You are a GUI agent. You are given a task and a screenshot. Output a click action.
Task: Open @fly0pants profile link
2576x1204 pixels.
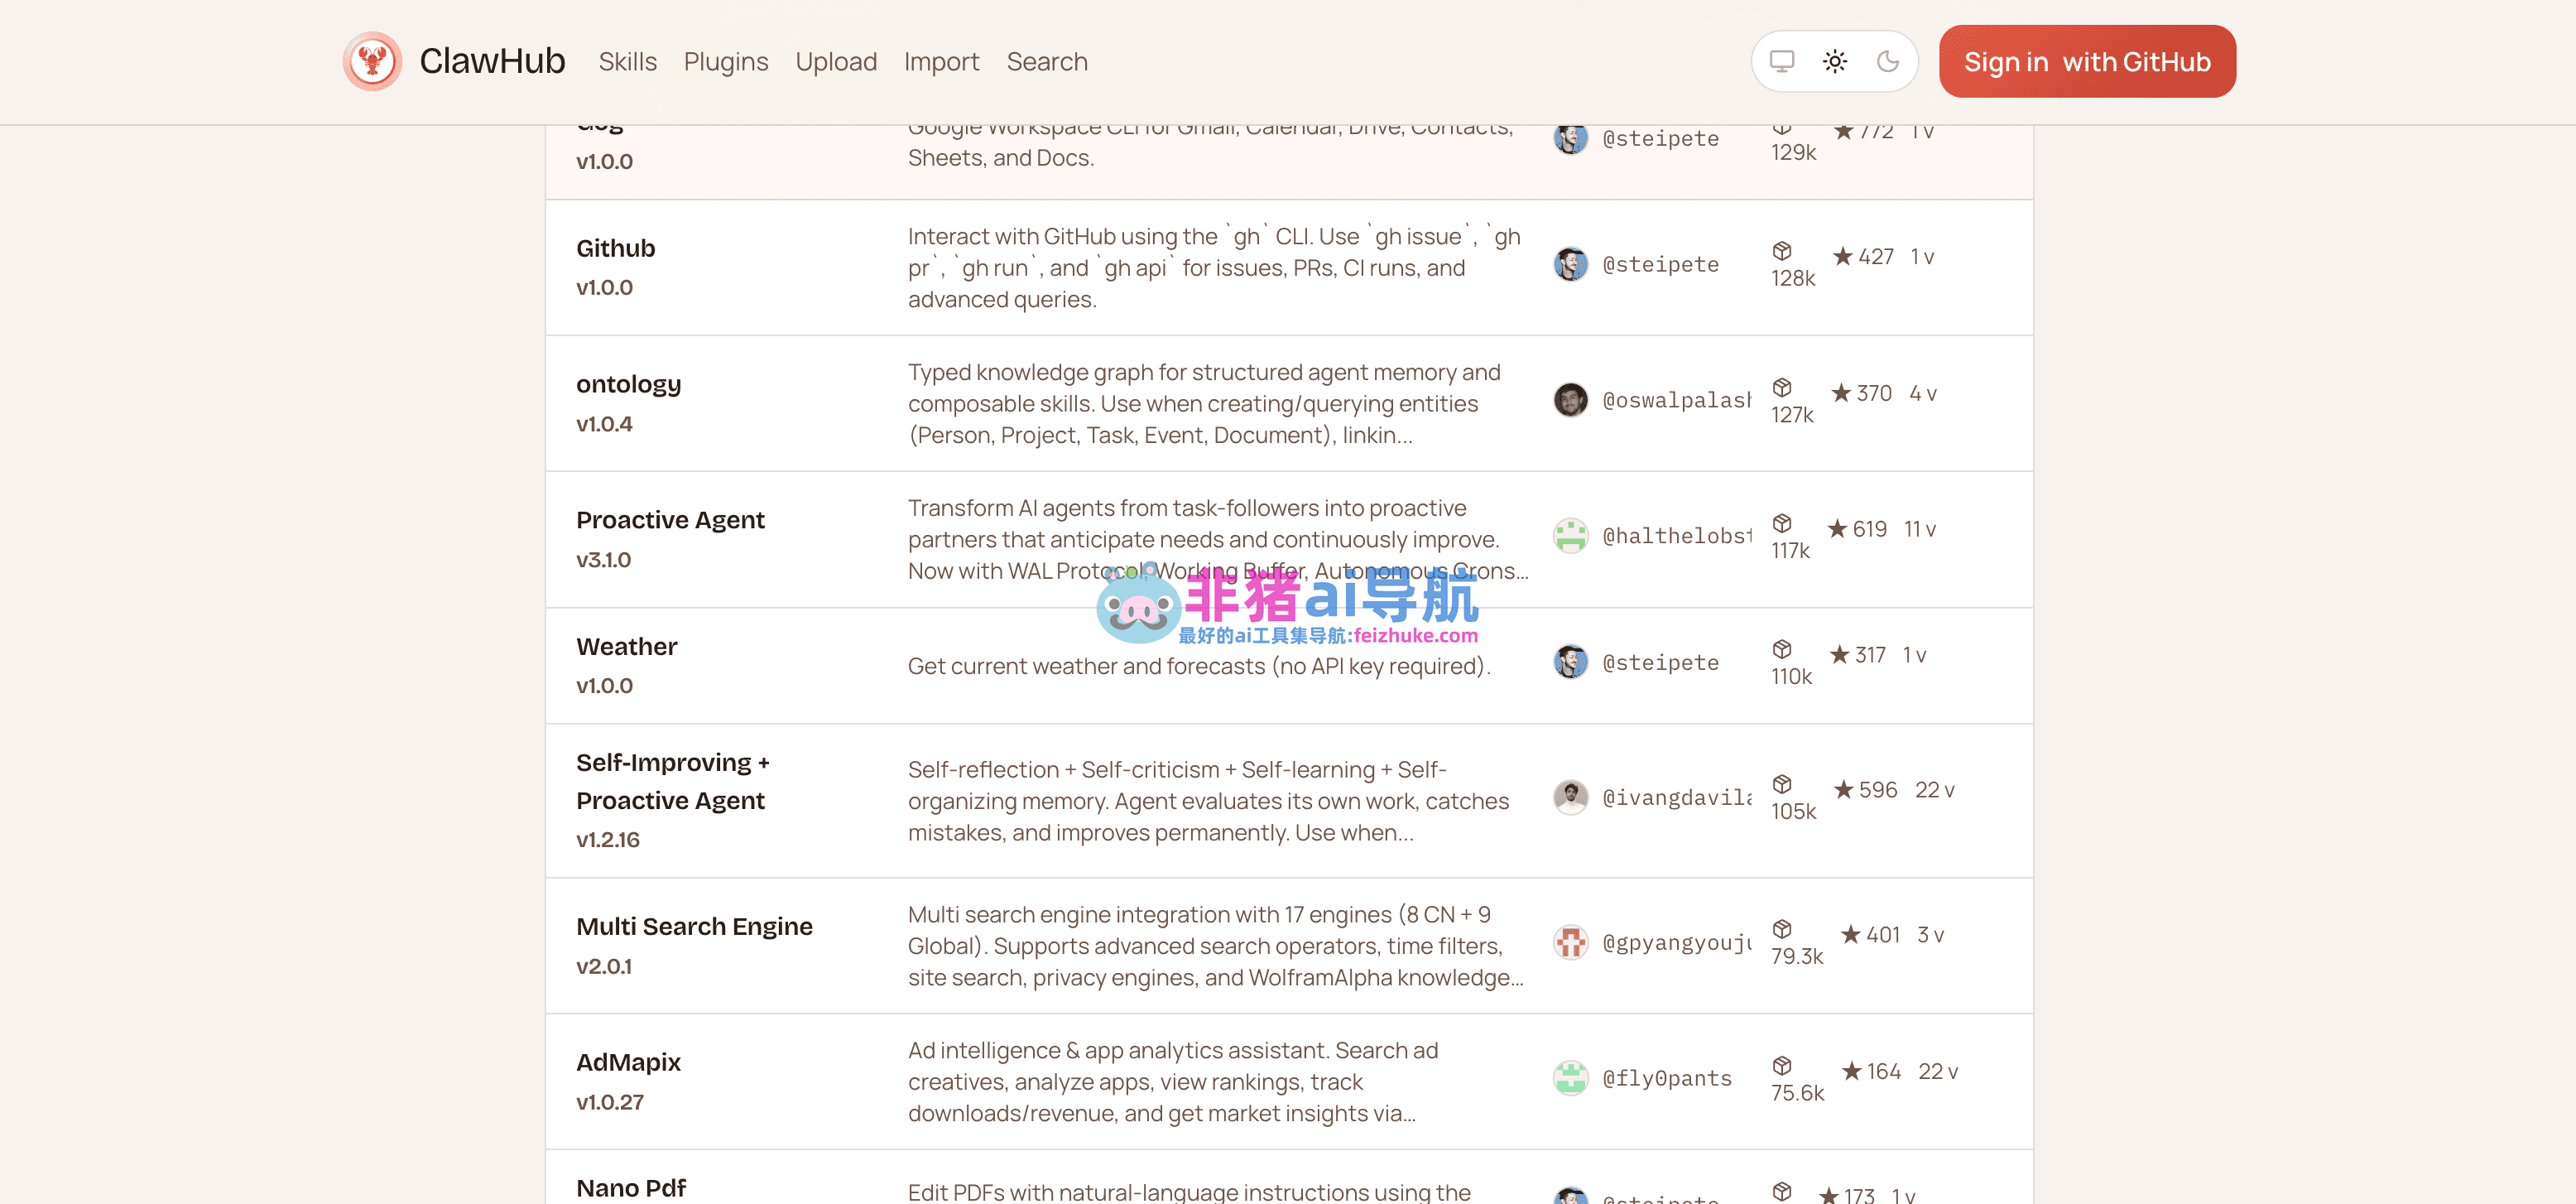tap(1667, 1079)
